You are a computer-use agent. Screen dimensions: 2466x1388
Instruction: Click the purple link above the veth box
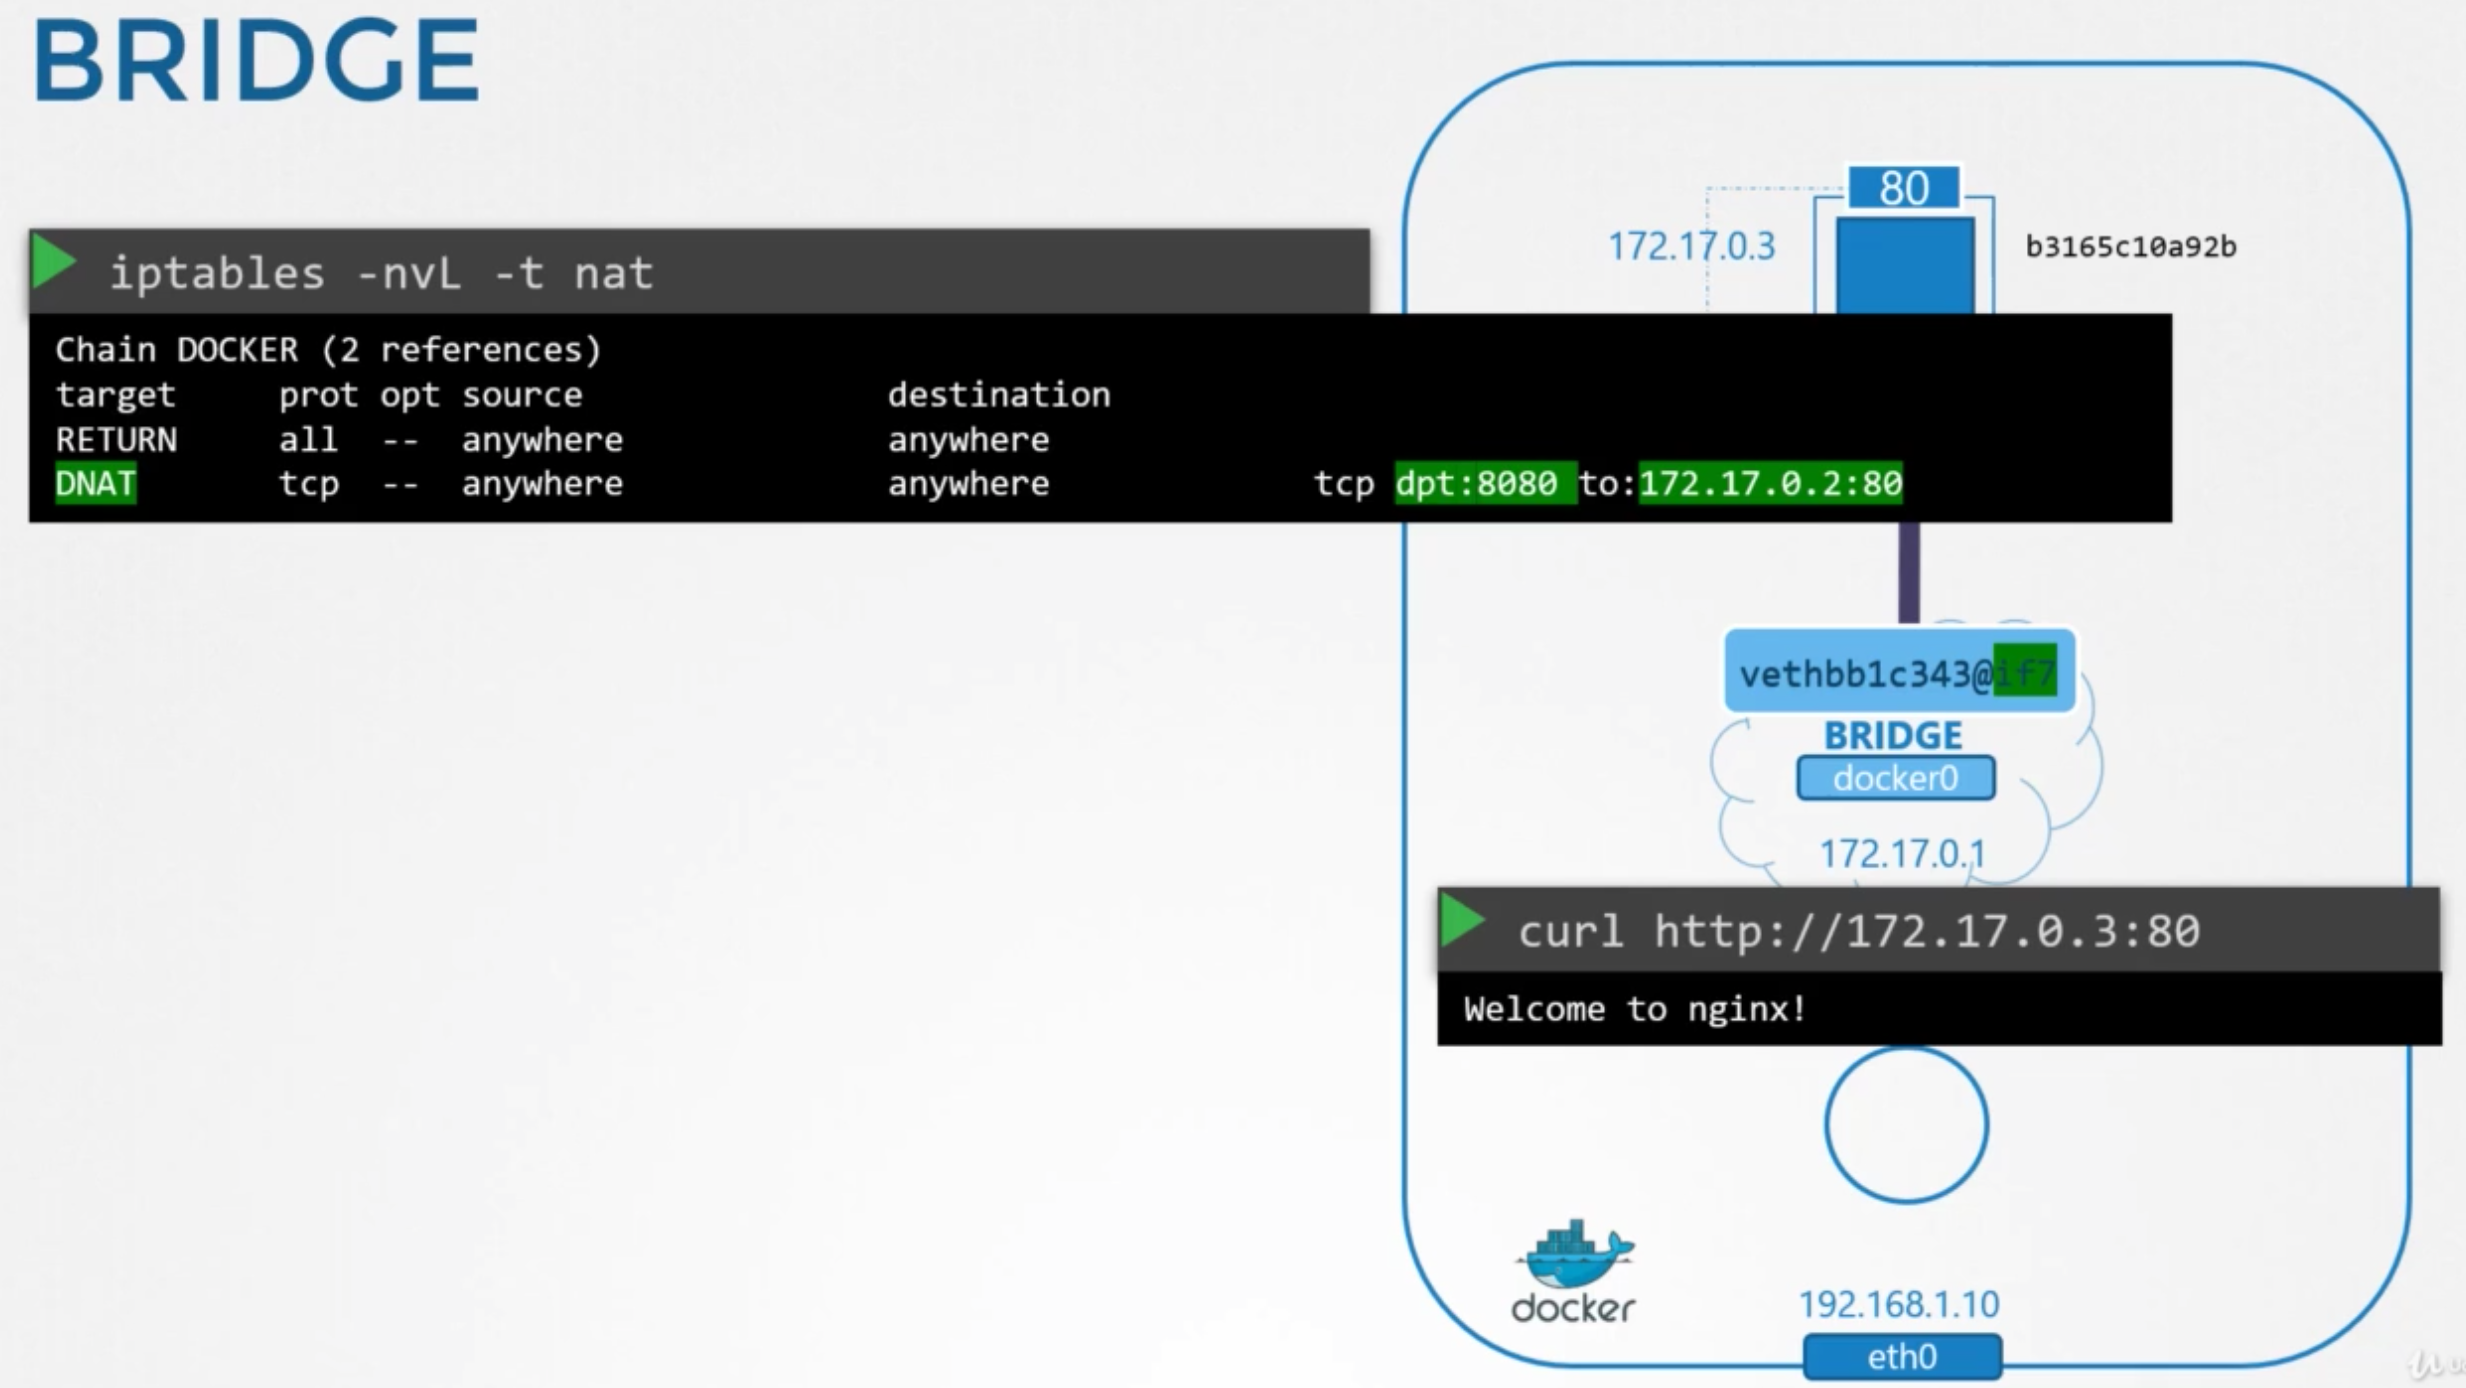tap(1908, 572)
